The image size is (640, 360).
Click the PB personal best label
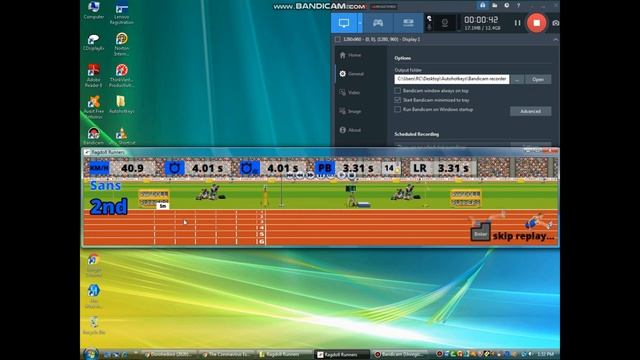tap(325, 168)
